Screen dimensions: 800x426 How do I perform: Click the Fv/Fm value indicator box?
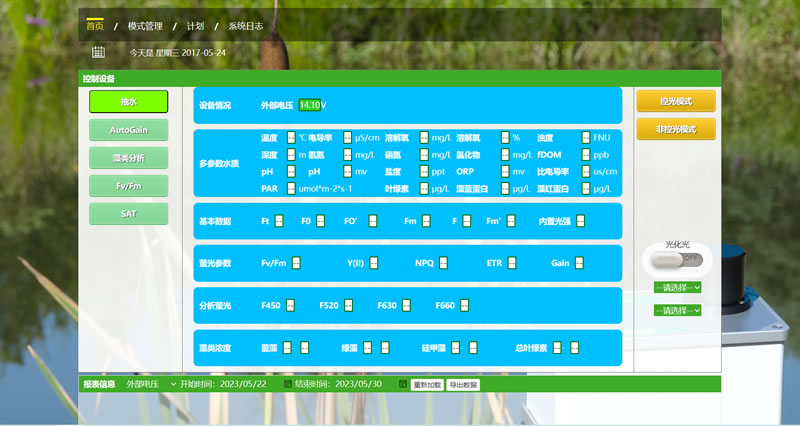(x=296, y=263)
